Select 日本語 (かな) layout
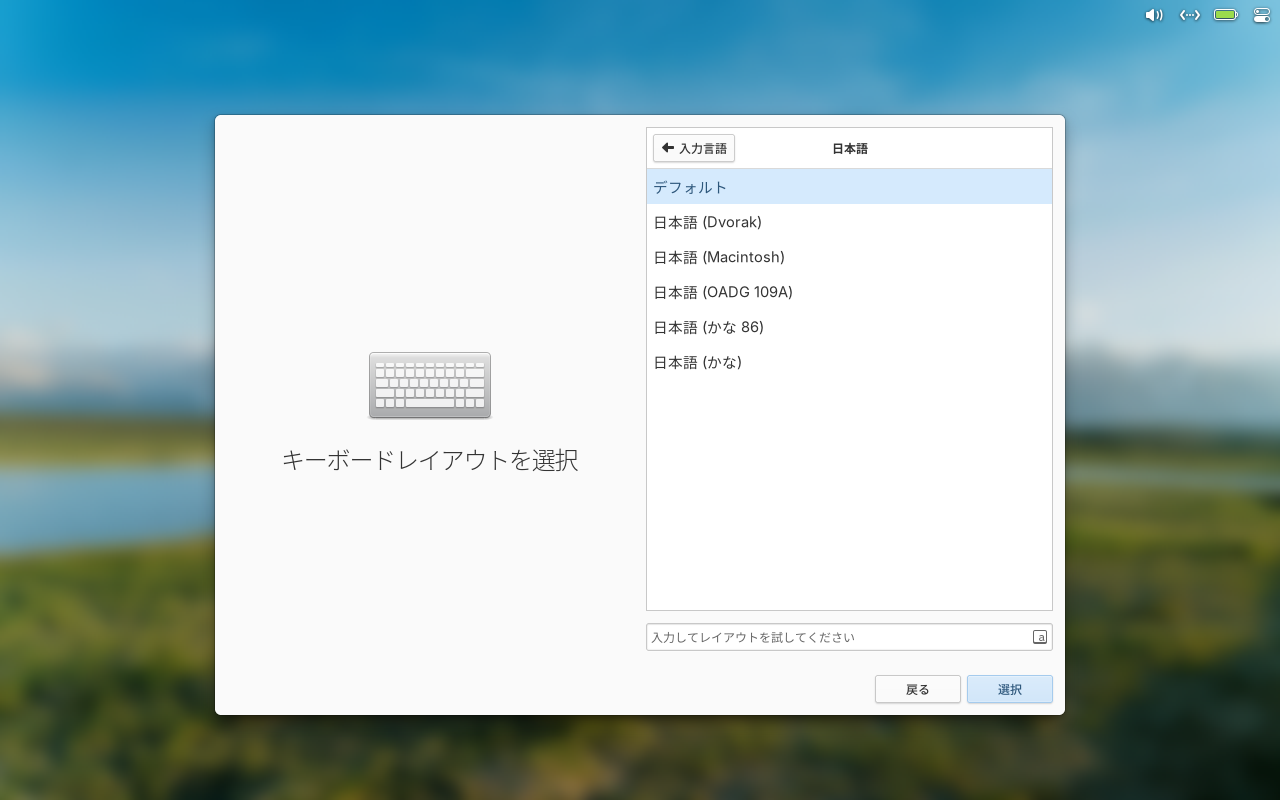This screenshot has width=1280, height=800. (849, 362)
